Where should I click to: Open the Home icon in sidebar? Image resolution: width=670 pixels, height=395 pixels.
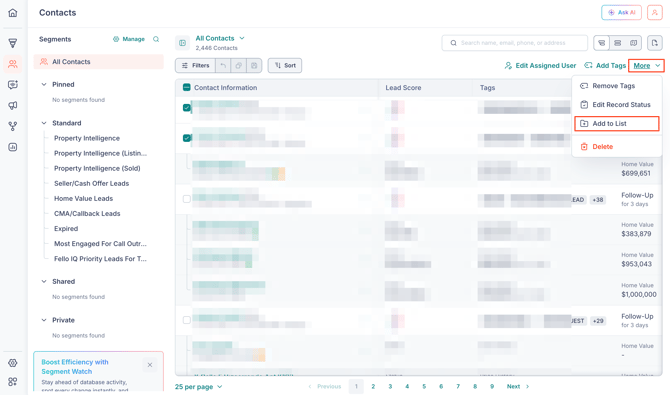pyautogui.click(x=13, y=13)
